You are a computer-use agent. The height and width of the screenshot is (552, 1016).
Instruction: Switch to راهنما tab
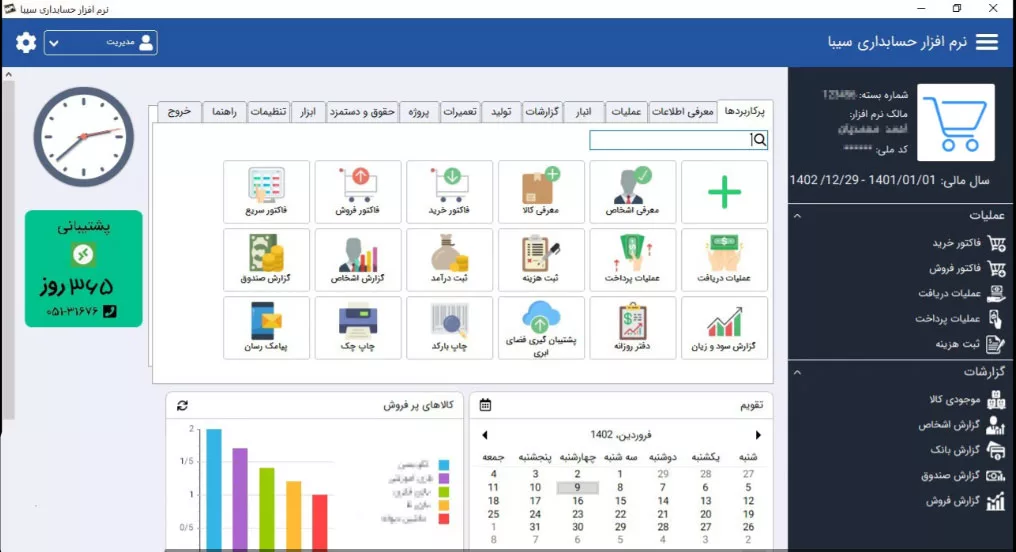click(224, 112)
